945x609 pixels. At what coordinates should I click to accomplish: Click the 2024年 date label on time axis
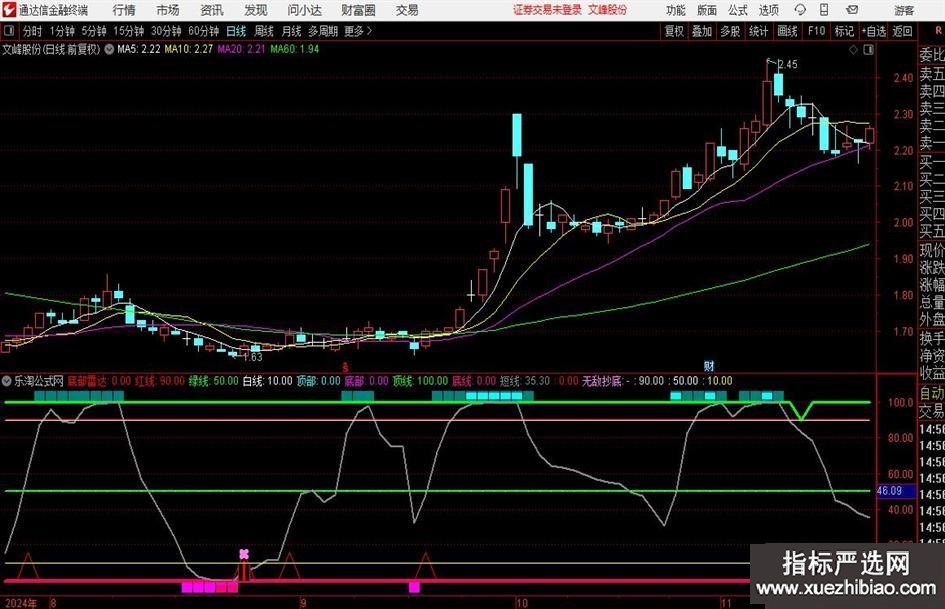pyautogui.click(x=20, y=603)
